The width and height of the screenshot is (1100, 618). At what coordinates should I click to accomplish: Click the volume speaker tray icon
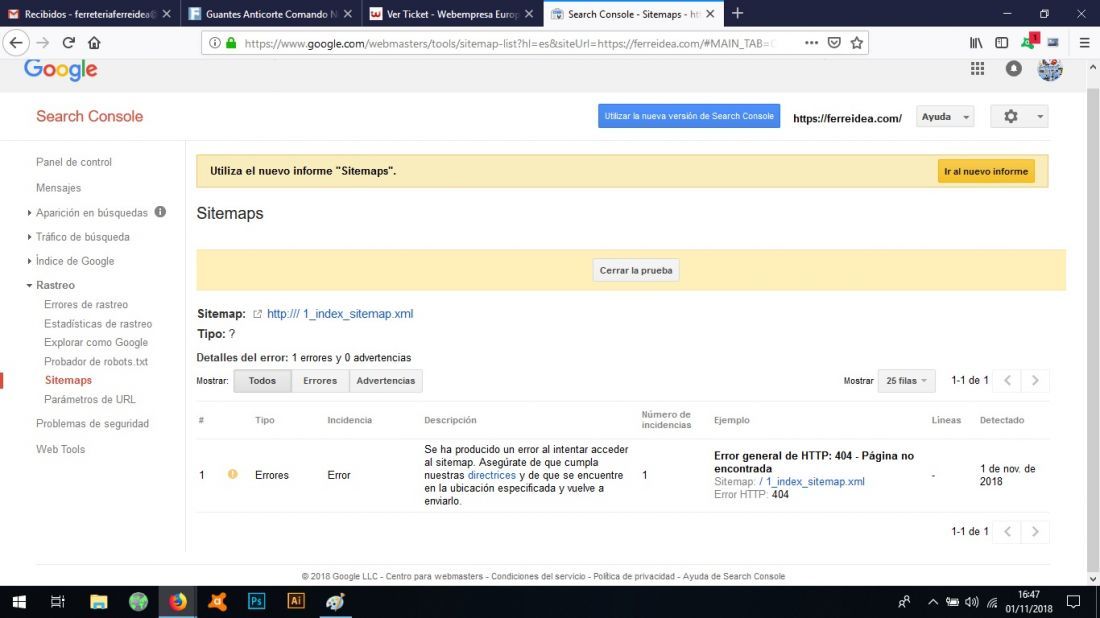pyautogui.click(x=972, y=602)
